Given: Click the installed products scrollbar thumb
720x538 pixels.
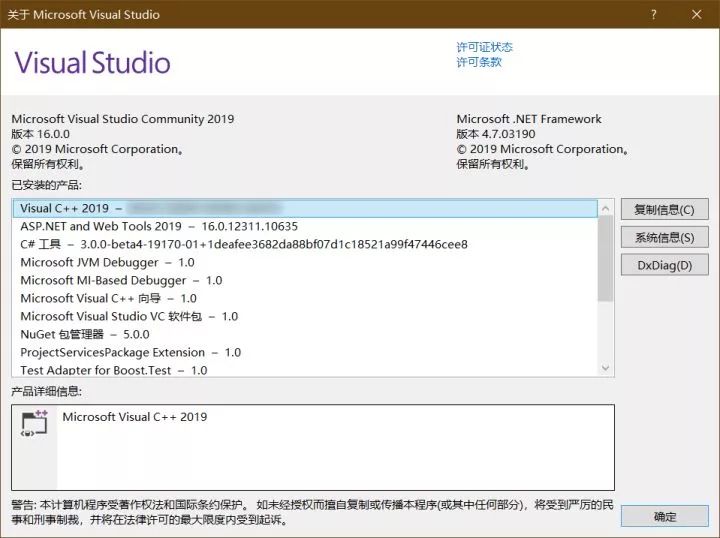Looking at the screenshot, I should pyautogui.click(x=606, y=258).
